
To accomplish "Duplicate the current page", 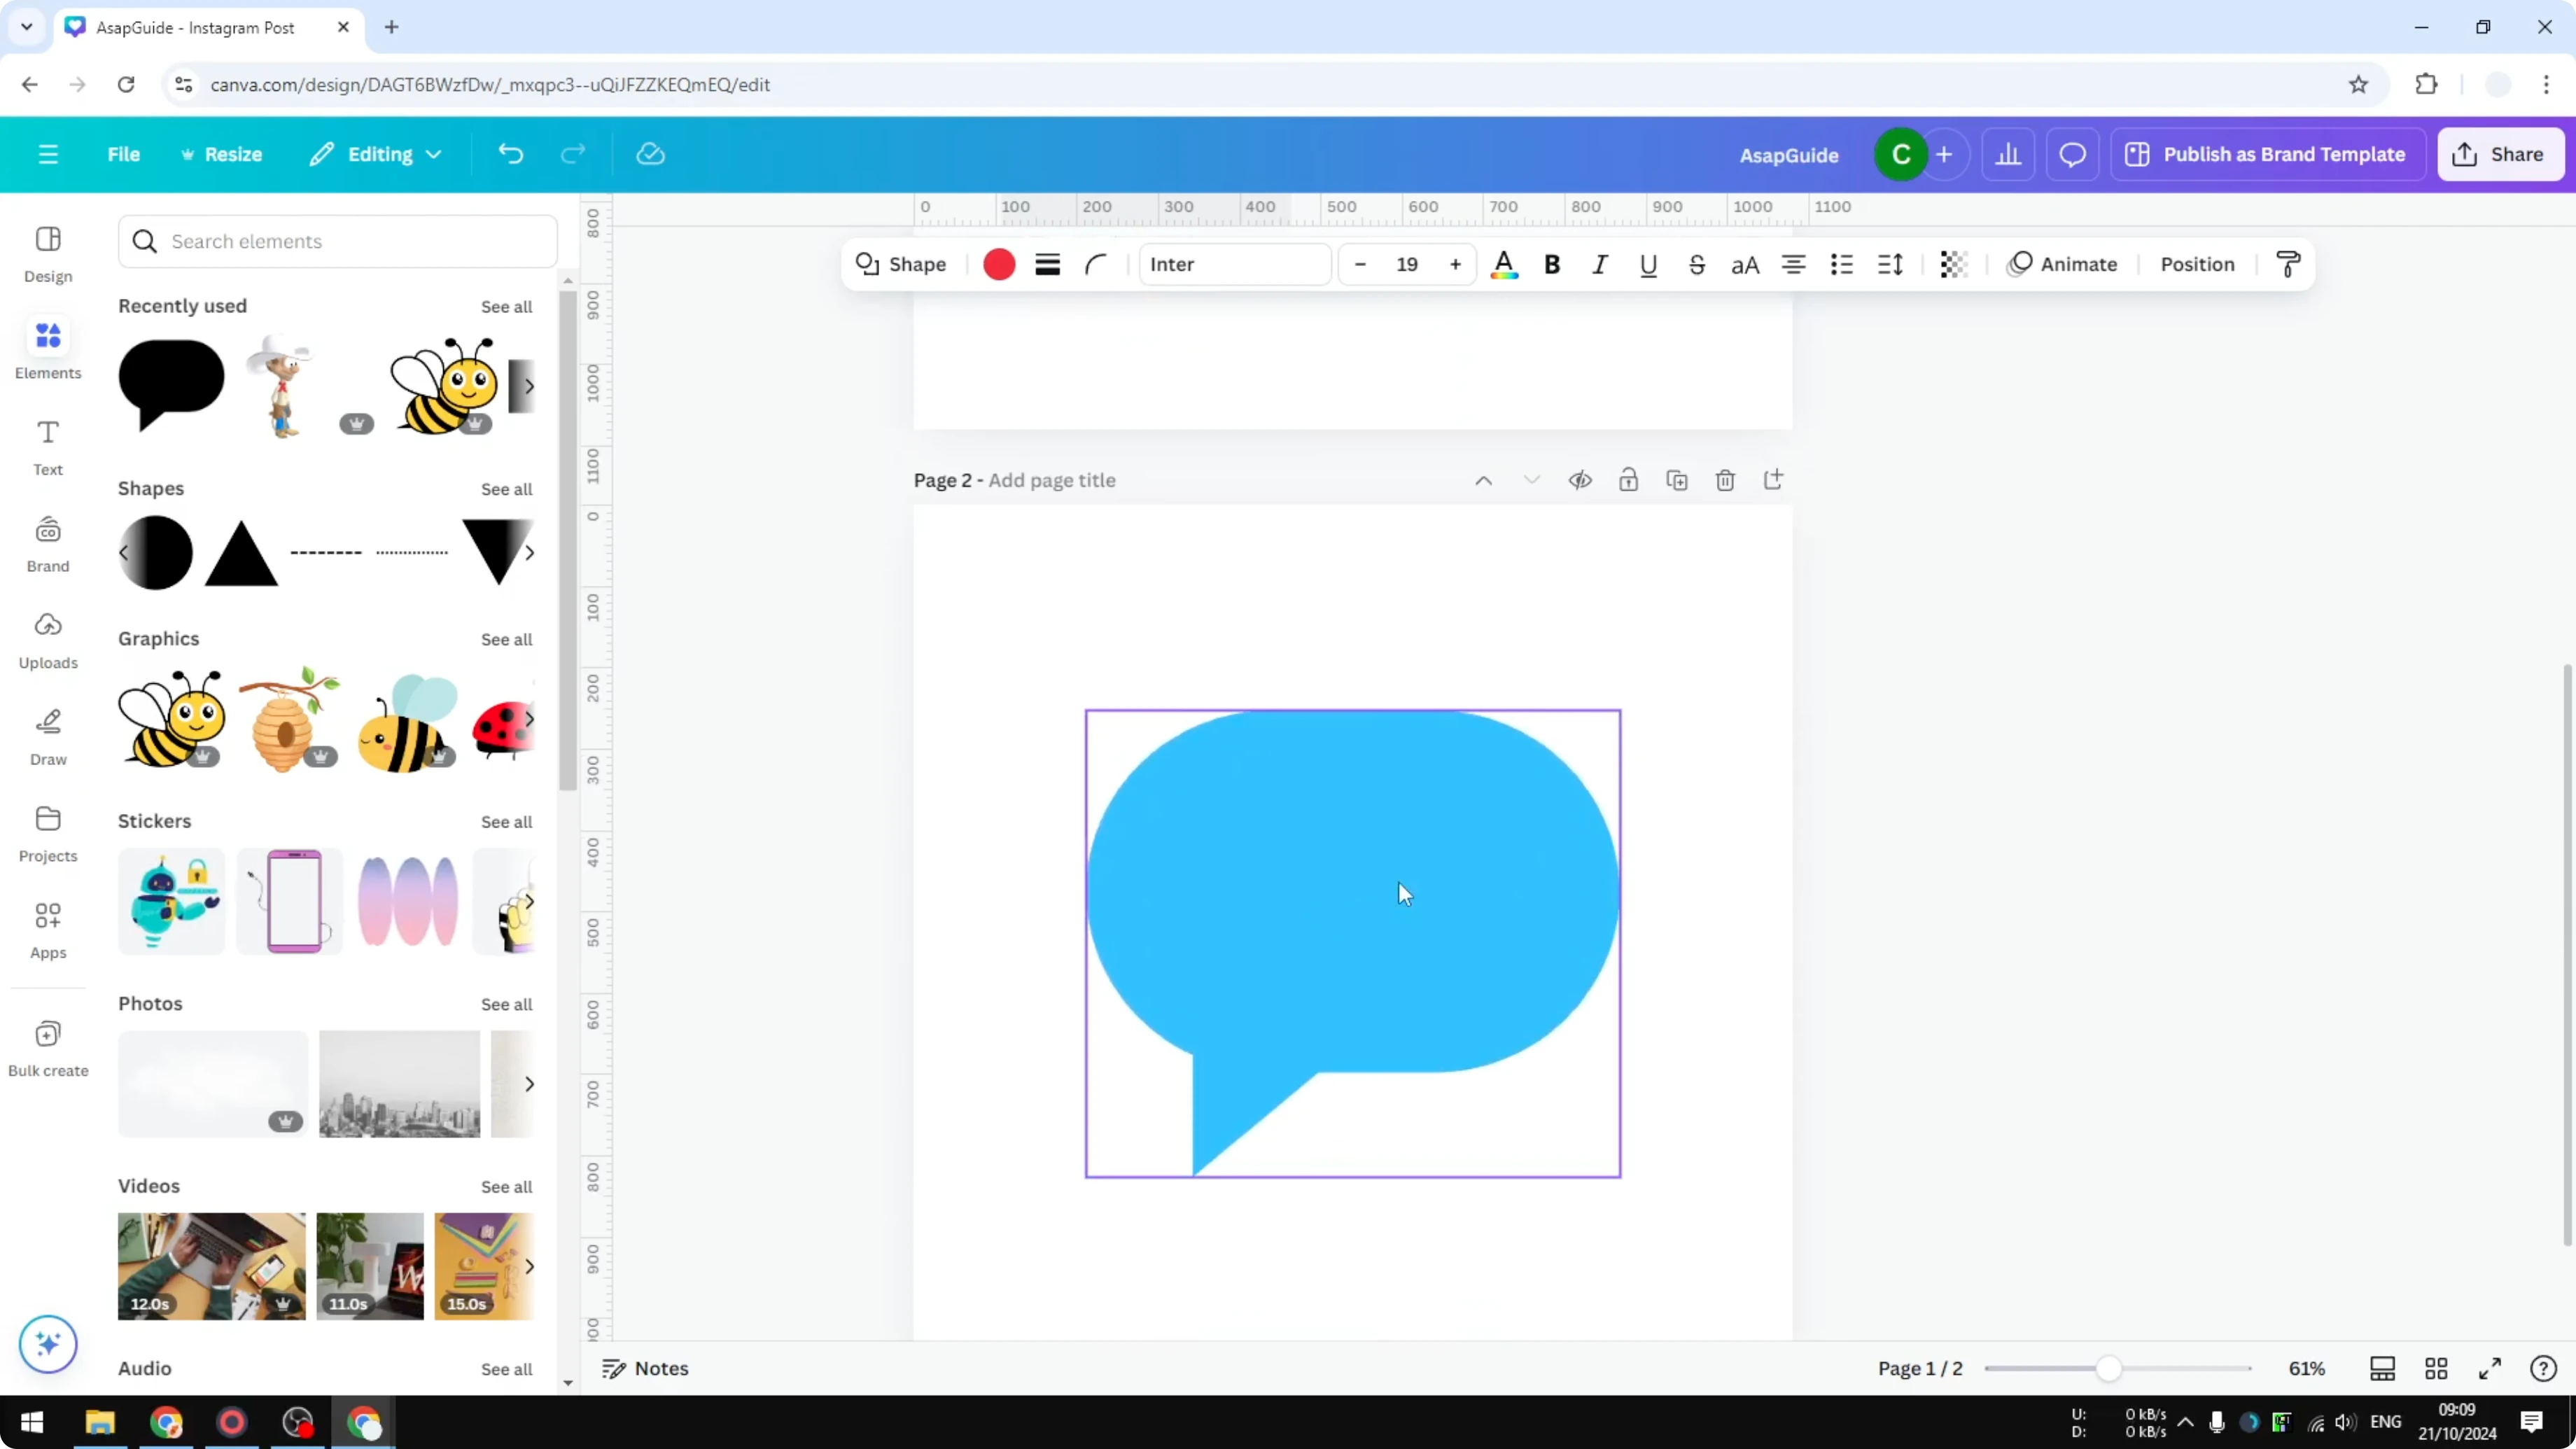I will (x=1677, y=480).
